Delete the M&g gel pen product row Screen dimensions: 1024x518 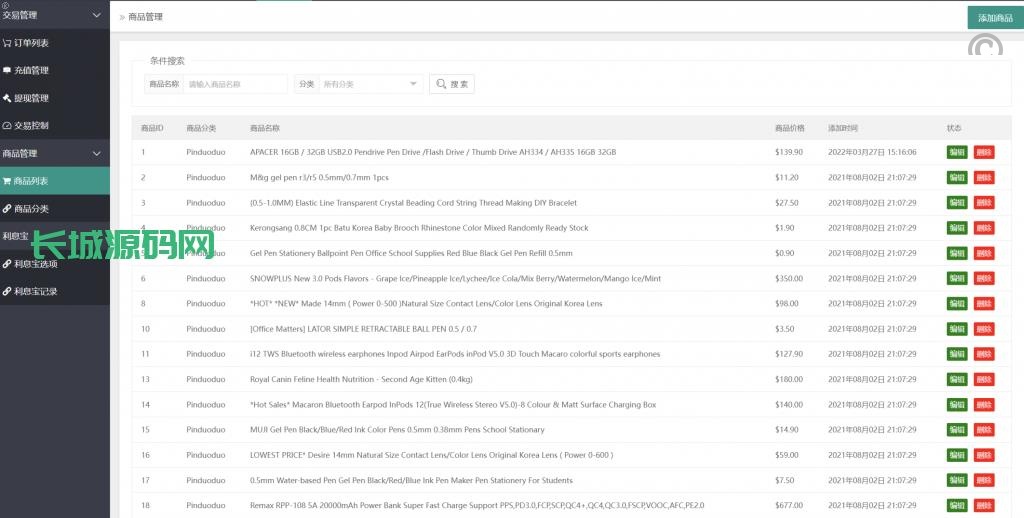click(x=984, y=177)
